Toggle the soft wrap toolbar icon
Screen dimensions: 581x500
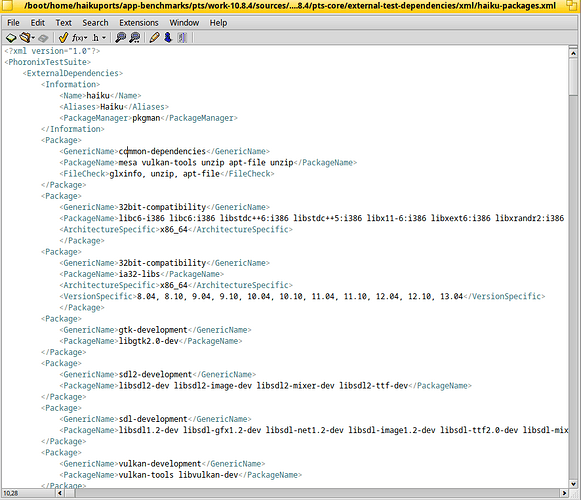point(182,38)
